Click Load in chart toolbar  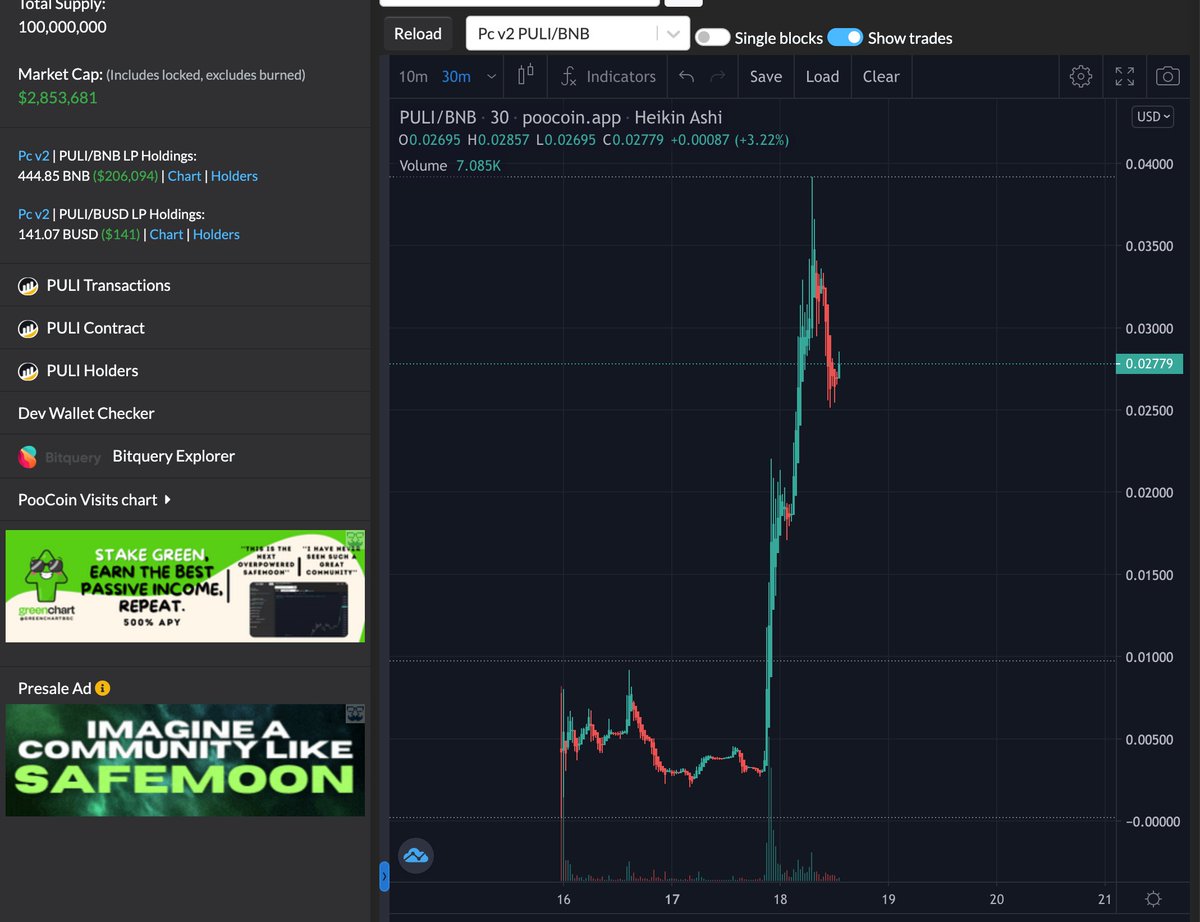(822, 76)
